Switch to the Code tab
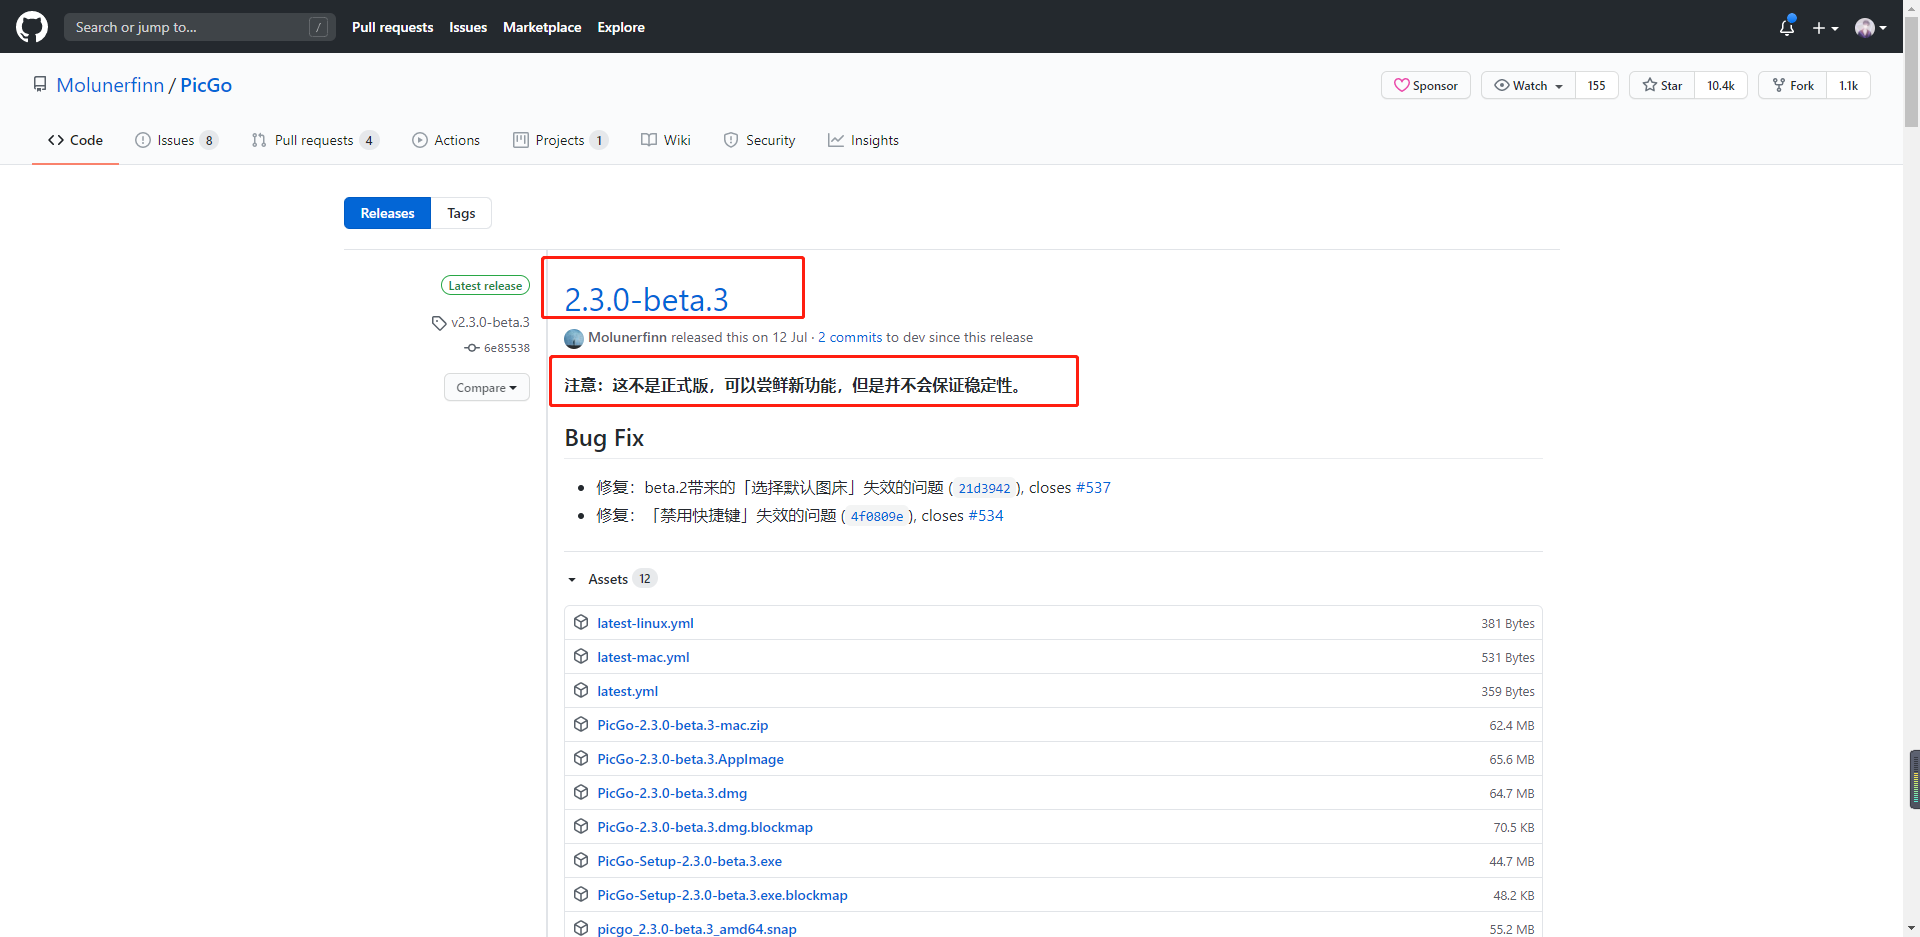Viewport: 1920px width, 937px height. (x=75, y=140)
